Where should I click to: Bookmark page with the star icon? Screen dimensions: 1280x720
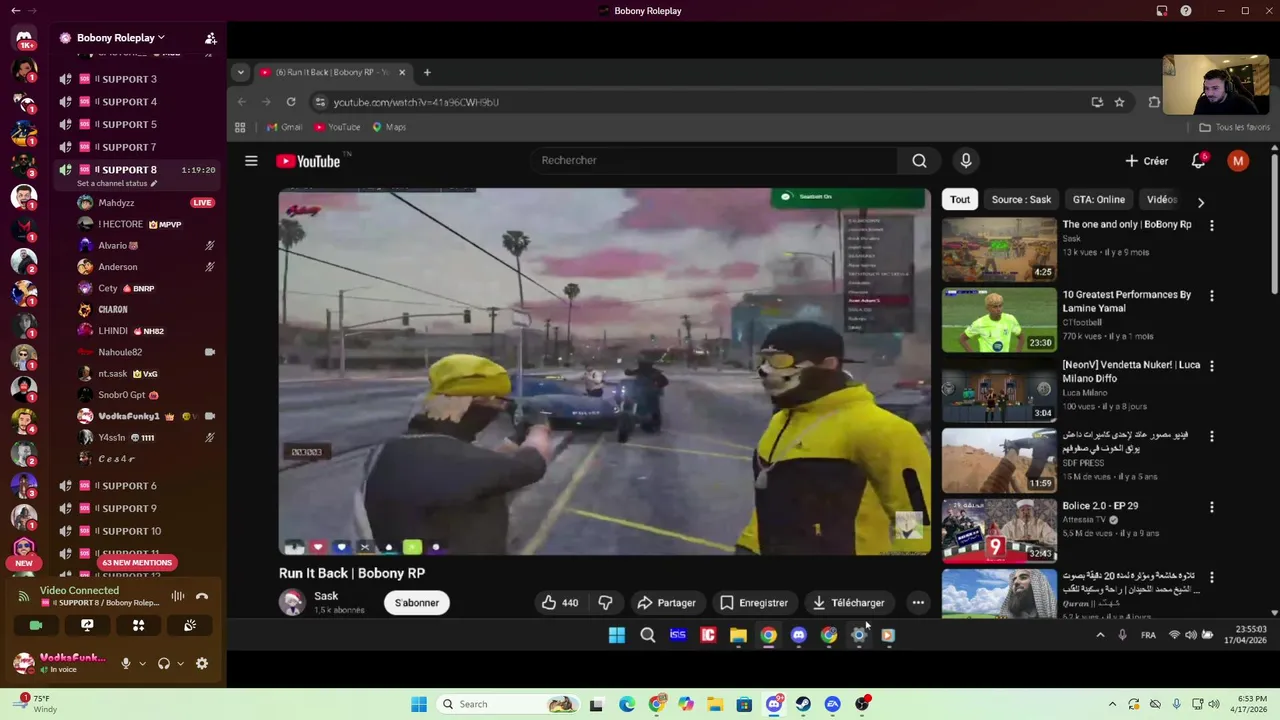1119,102
